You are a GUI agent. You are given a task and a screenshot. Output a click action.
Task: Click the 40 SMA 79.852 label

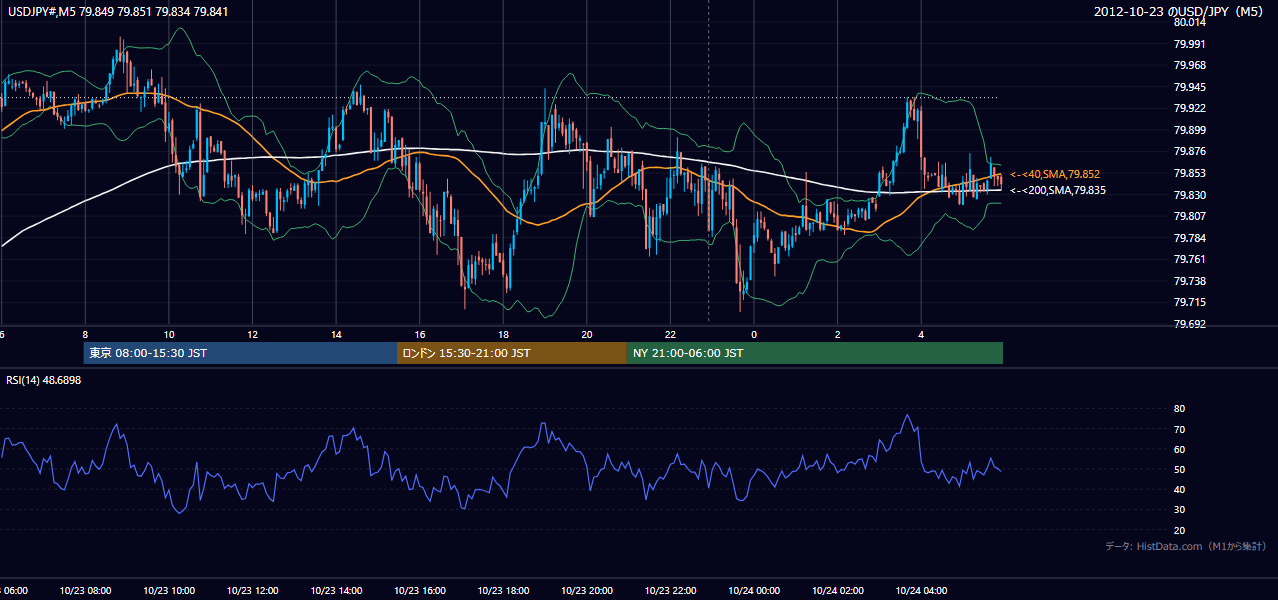click(x=1055, y=174)
